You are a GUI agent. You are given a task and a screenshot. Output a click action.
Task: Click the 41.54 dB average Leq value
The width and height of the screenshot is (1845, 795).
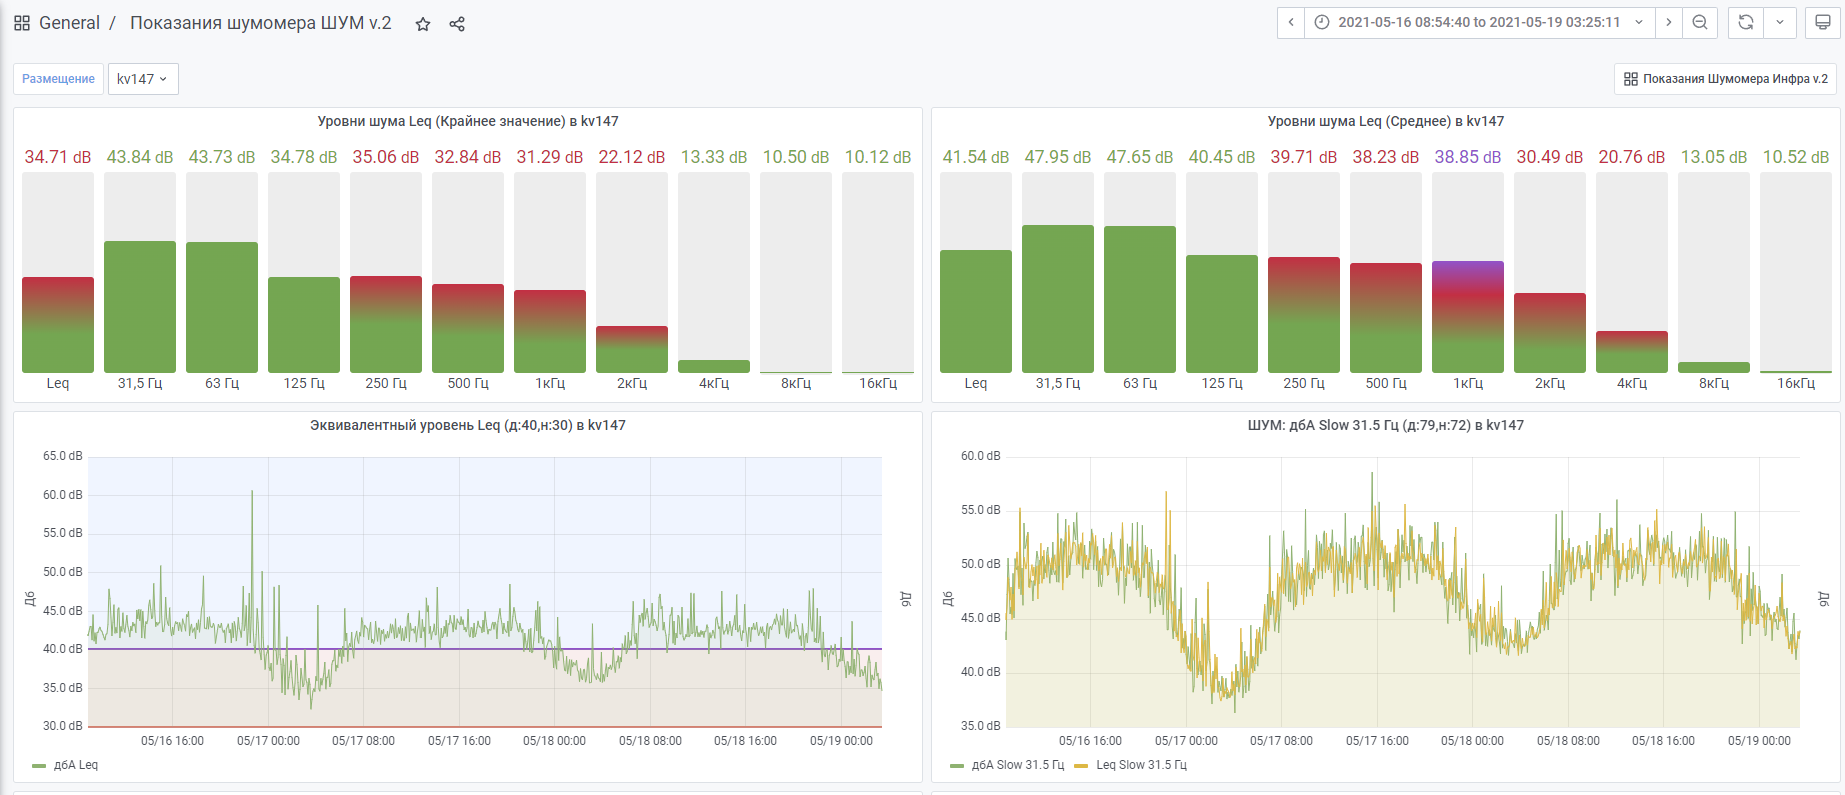[976, 157]
